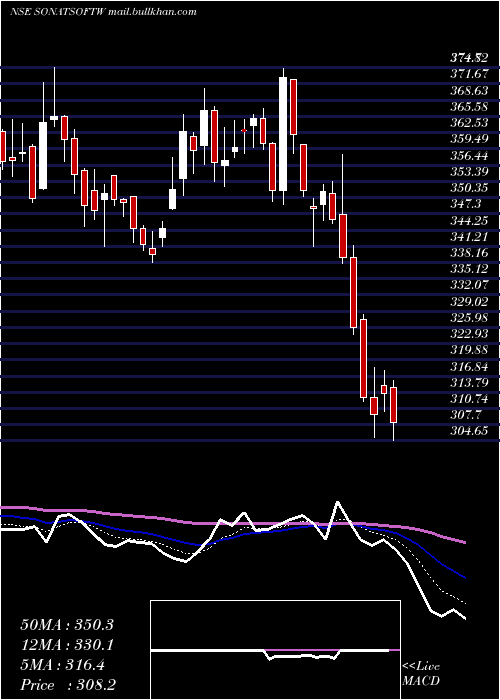Viewport: 500px width, 700px height.
Task: Pick the 353.39 price axis value
Action: 469,171
